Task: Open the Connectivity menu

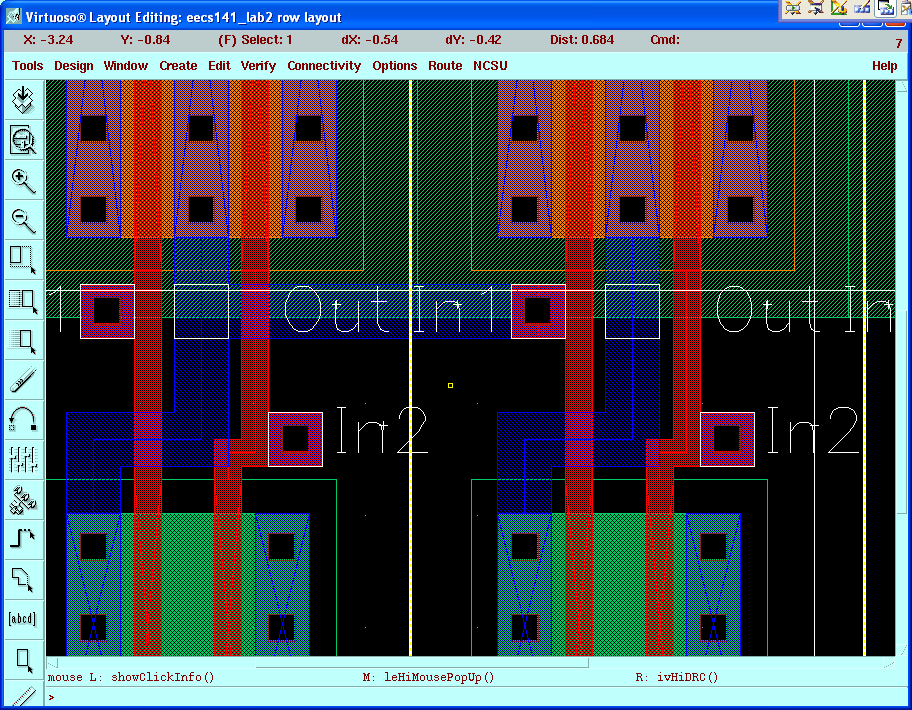Action: (324, 66)
